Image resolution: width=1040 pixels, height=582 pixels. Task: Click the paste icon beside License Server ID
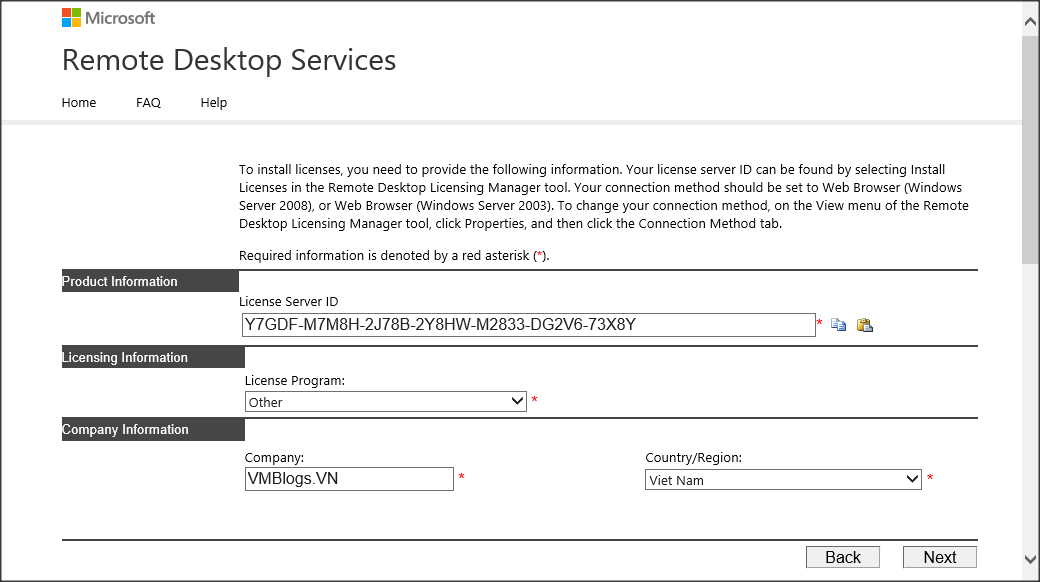[865, 325]
